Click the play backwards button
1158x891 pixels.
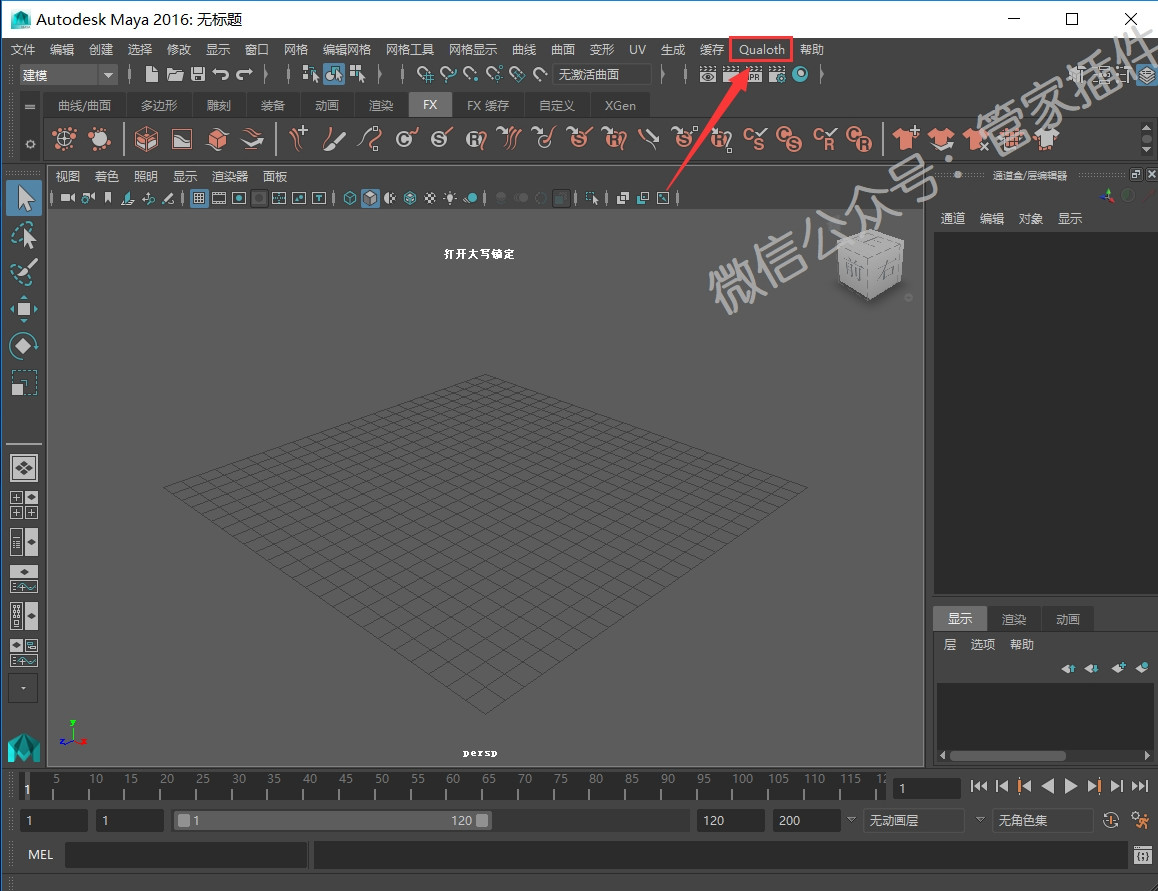coord(1047,786)
